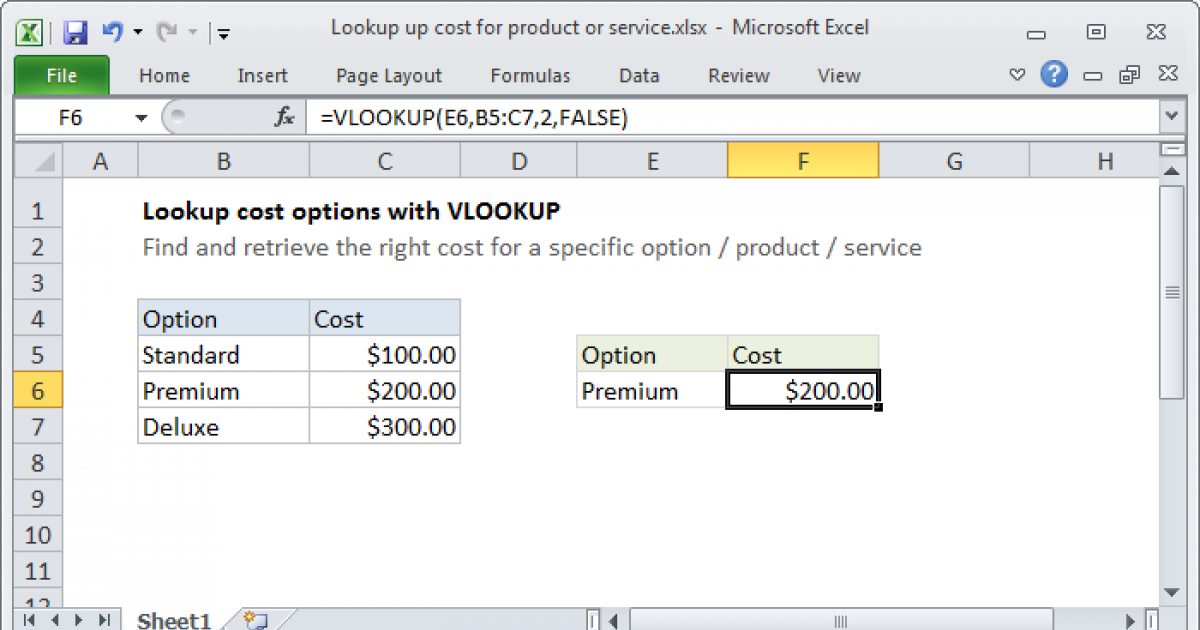Viewport: 1200px width, 630px height.
Task: Minimize the Ribbon
Action: pyautogui.click(x=1016, y=75)
